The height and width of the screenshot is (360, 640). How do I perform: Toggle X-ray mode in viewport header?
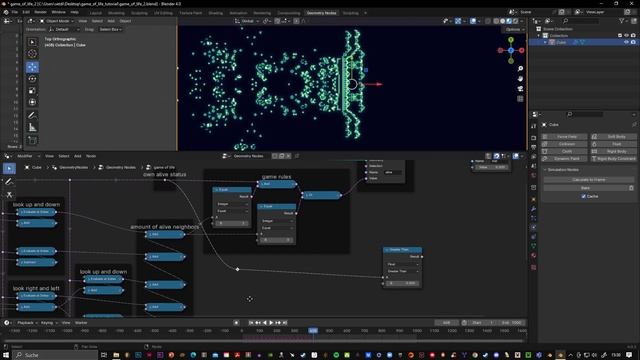coord(488,21)
